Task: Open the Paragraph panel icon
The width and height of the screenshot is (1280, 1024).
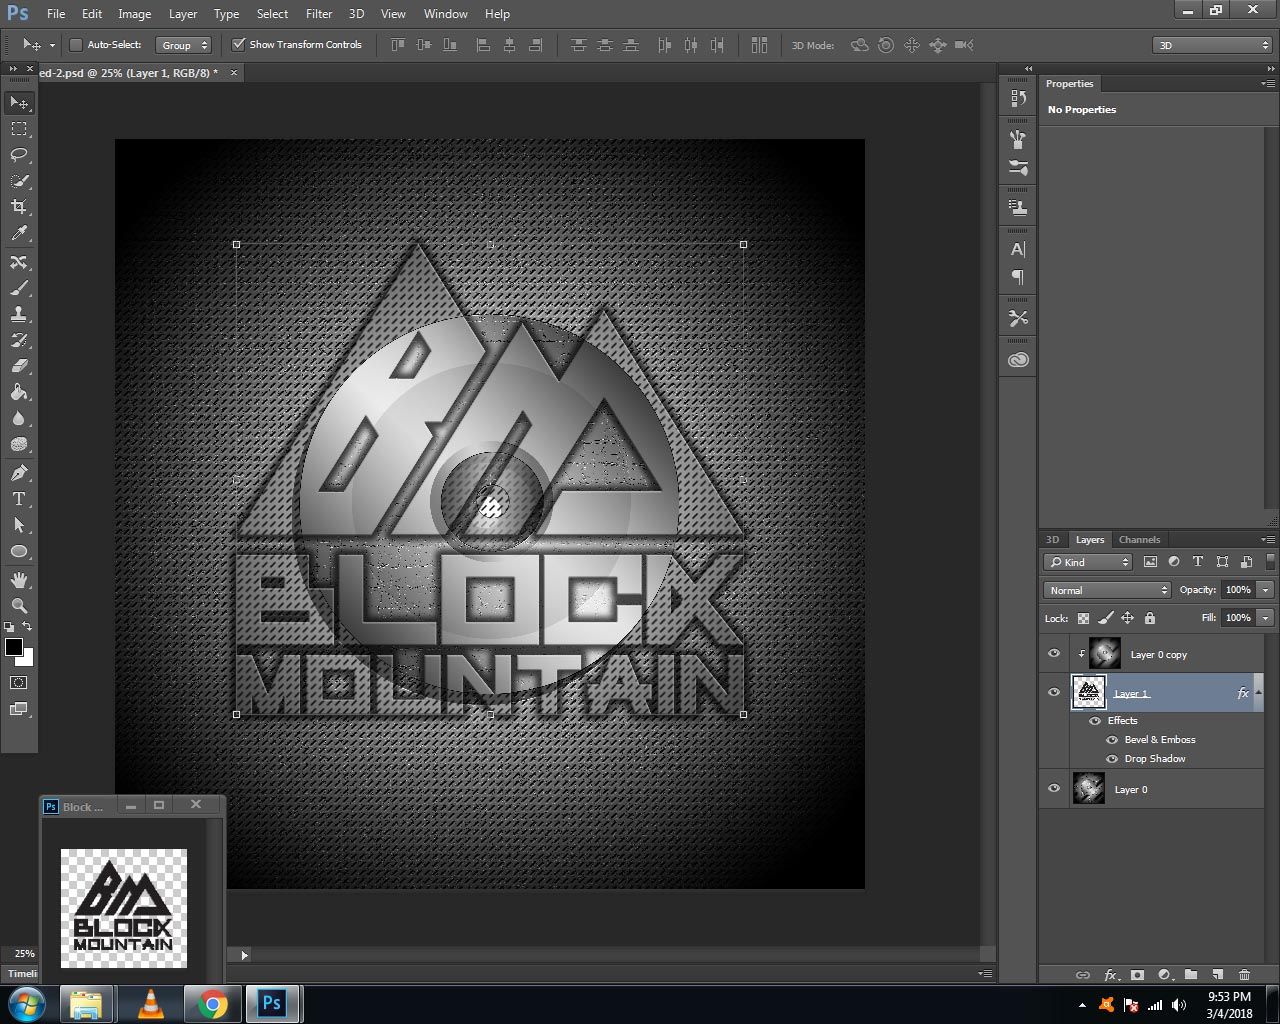Action: click(x=1018, y=277)
